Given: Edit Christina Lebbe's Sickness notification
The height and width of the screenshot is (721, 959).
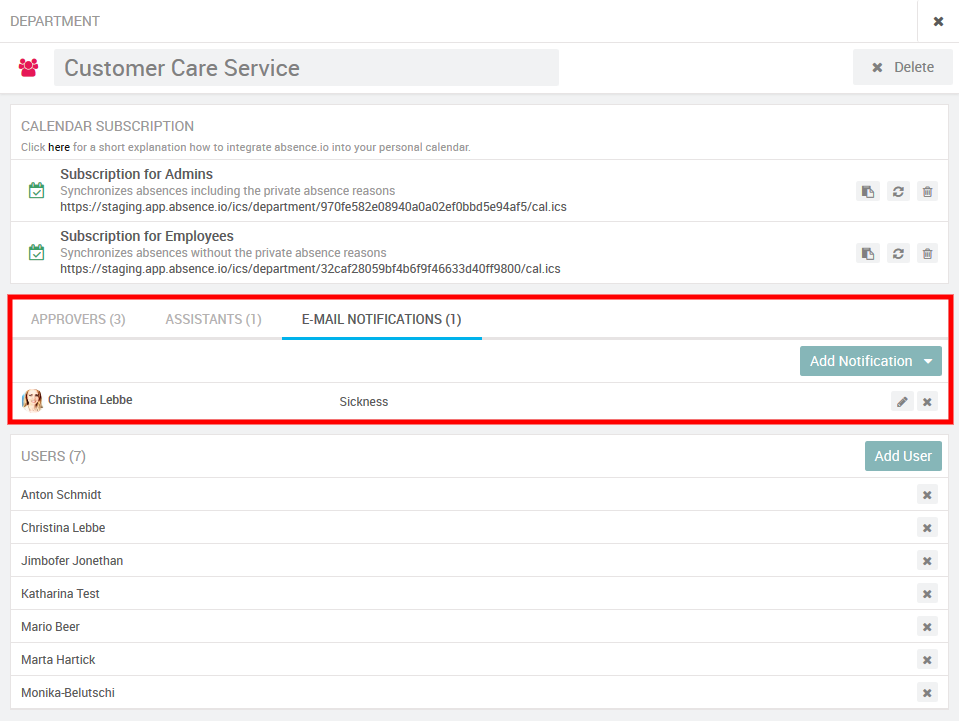Looking at the screenshot, I should (902, 401).
